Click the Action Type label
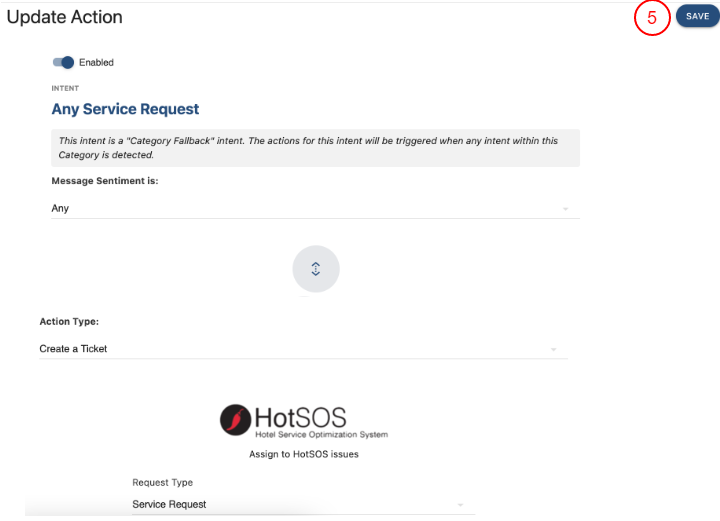This screenshot has height=521, width=720. pos(69,322)
